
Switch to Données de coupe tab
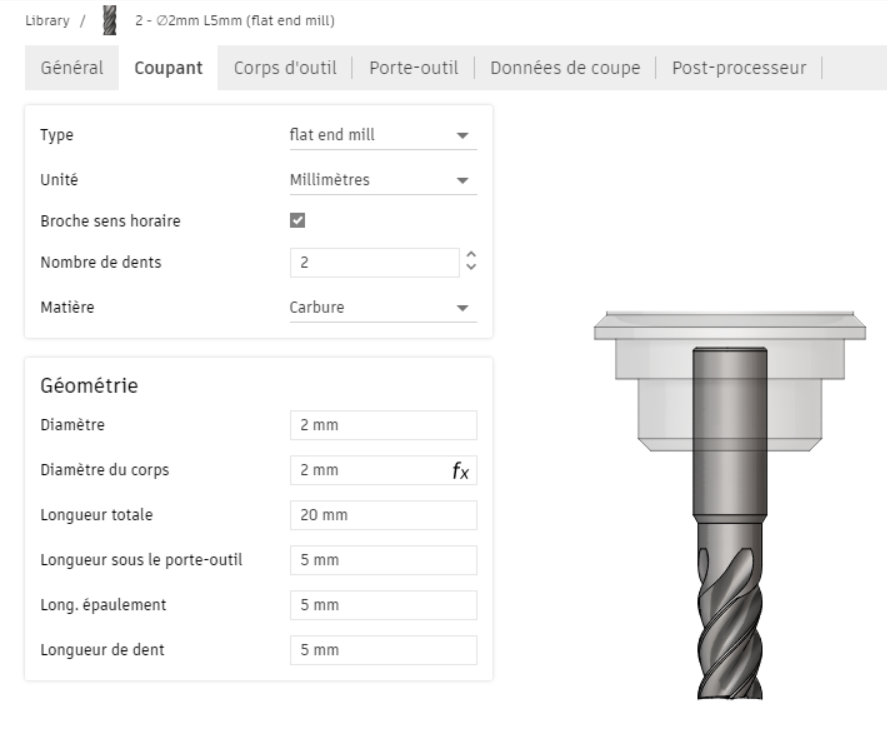(x=565, y=68)
